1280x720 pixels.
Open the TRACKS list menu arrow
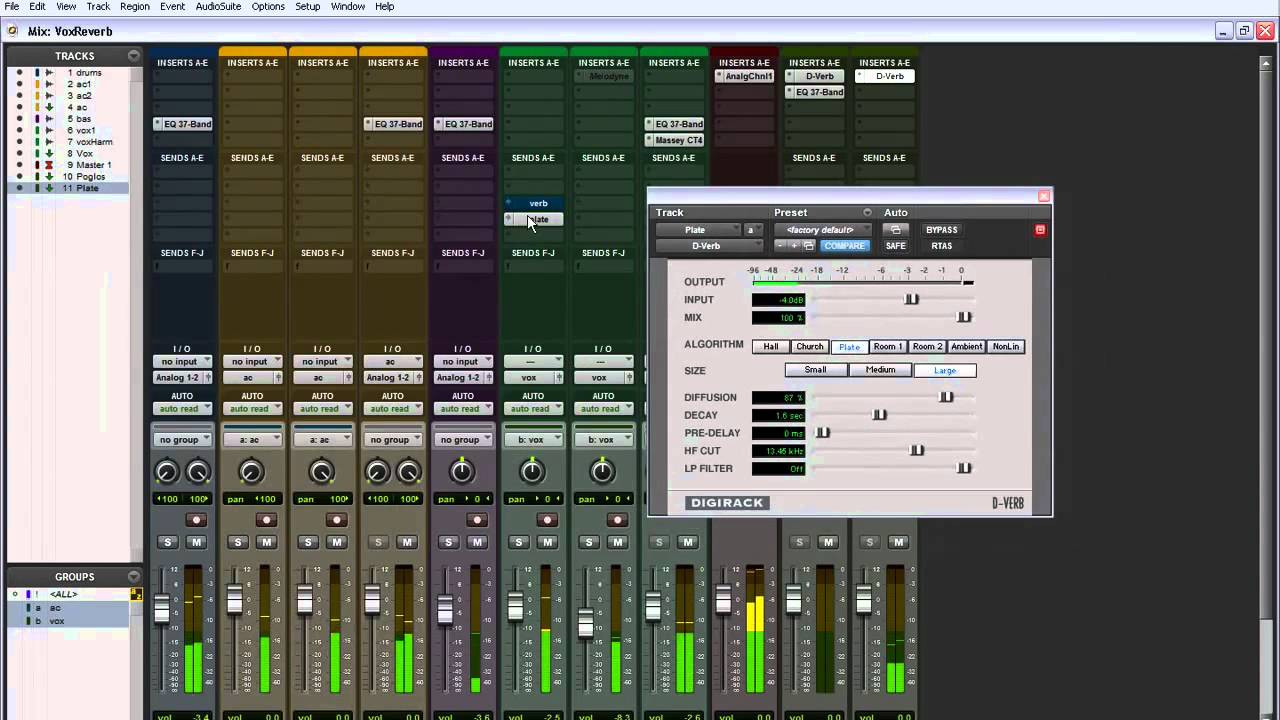(x=134, y=56)
